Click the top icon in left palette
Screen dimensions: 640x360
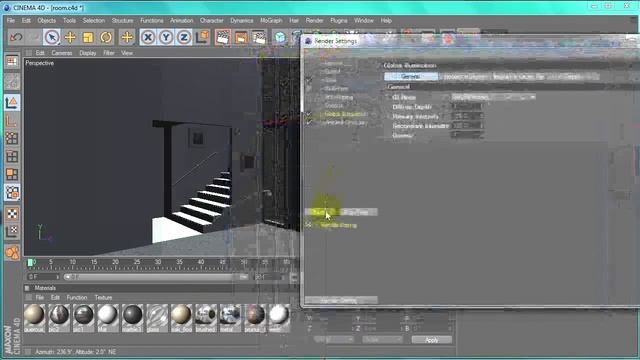tap(12, 62)
